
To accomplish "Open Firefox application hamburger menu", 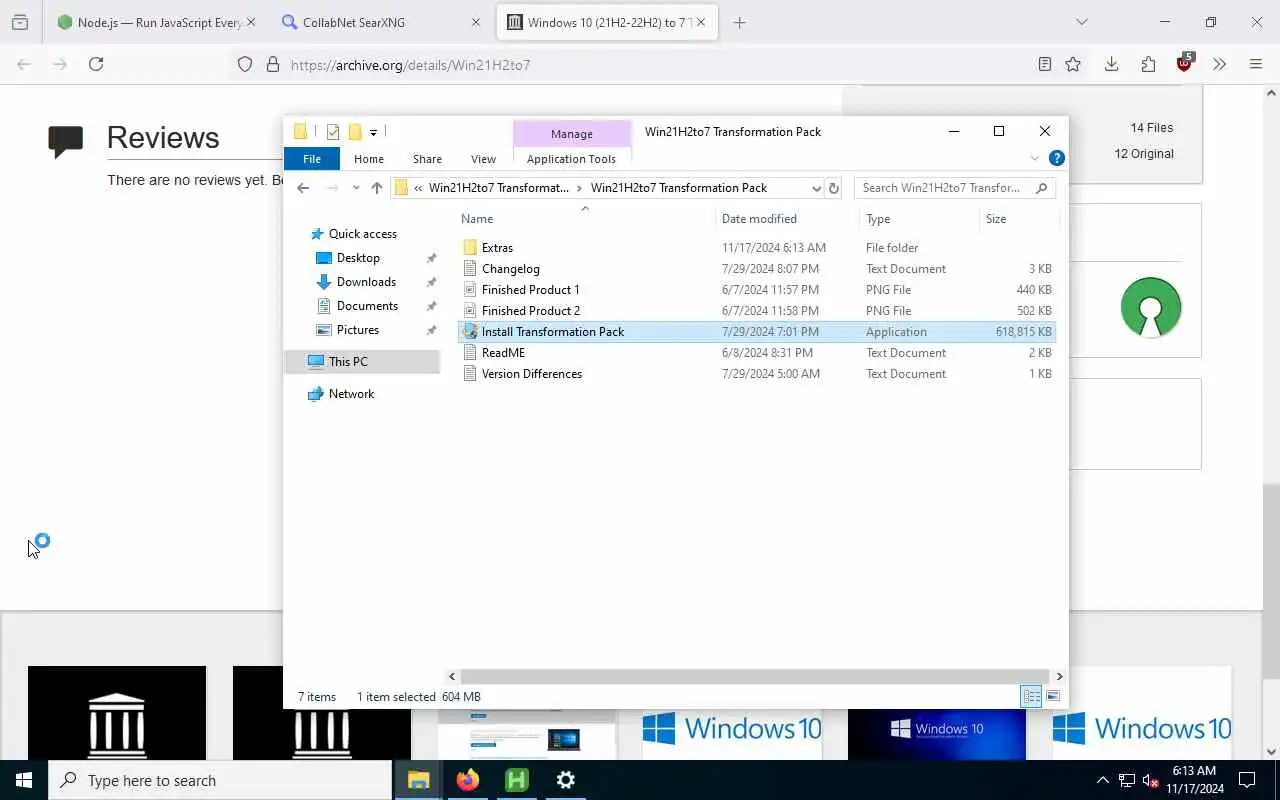I will [1256, 64].
